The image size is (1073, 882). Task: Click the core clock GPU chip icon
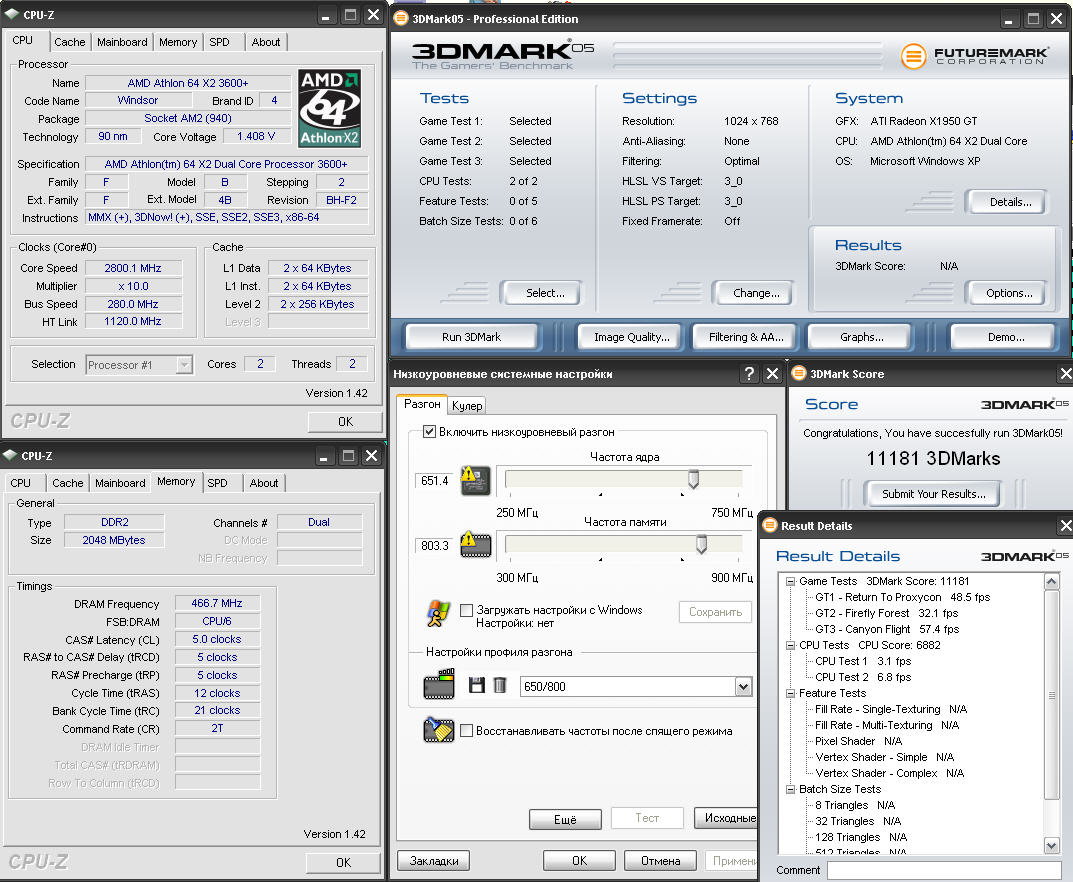(476, 480)
